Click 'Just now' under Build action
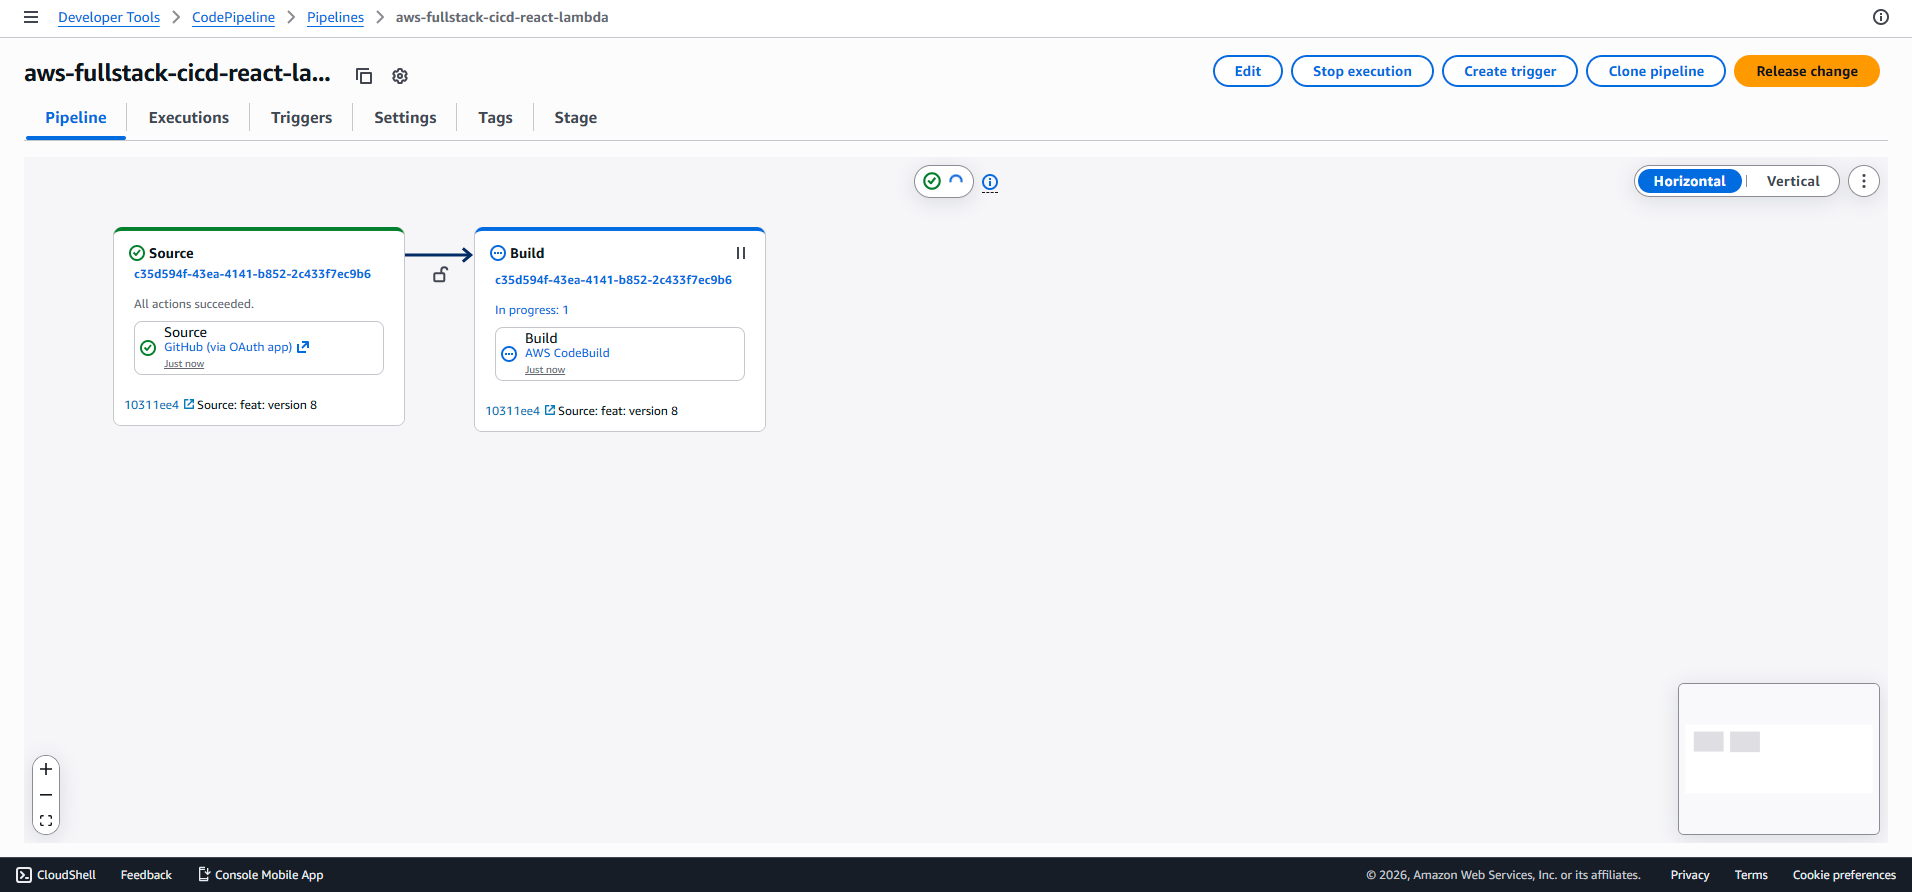1912x892 pixels. pos(545,370)
